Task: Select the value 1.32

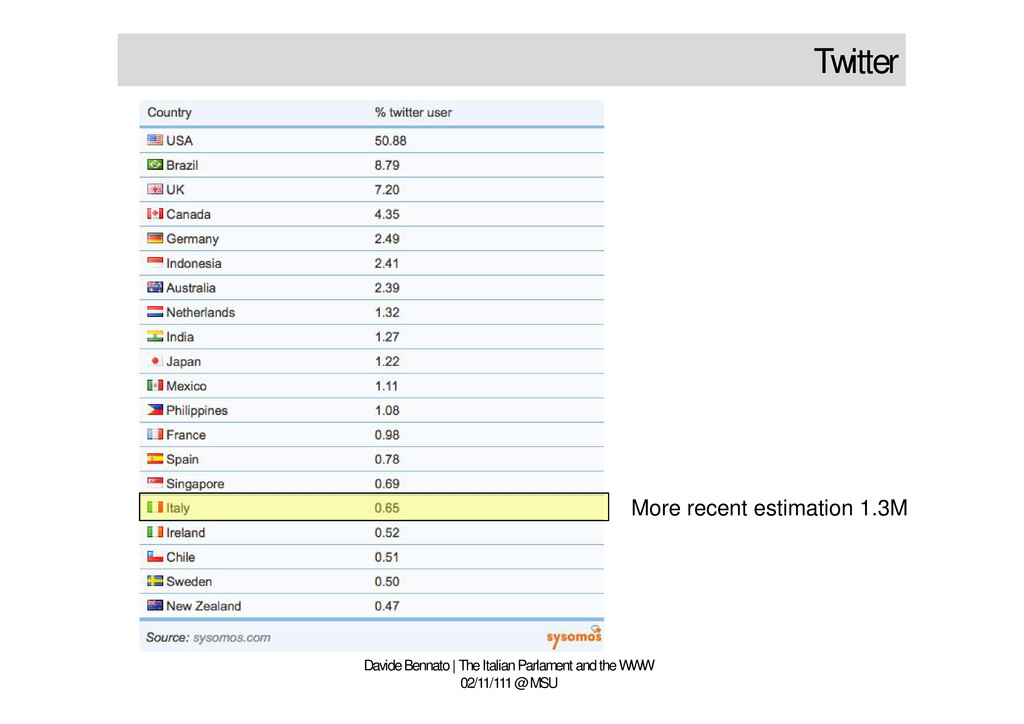Action: (387, 312)
